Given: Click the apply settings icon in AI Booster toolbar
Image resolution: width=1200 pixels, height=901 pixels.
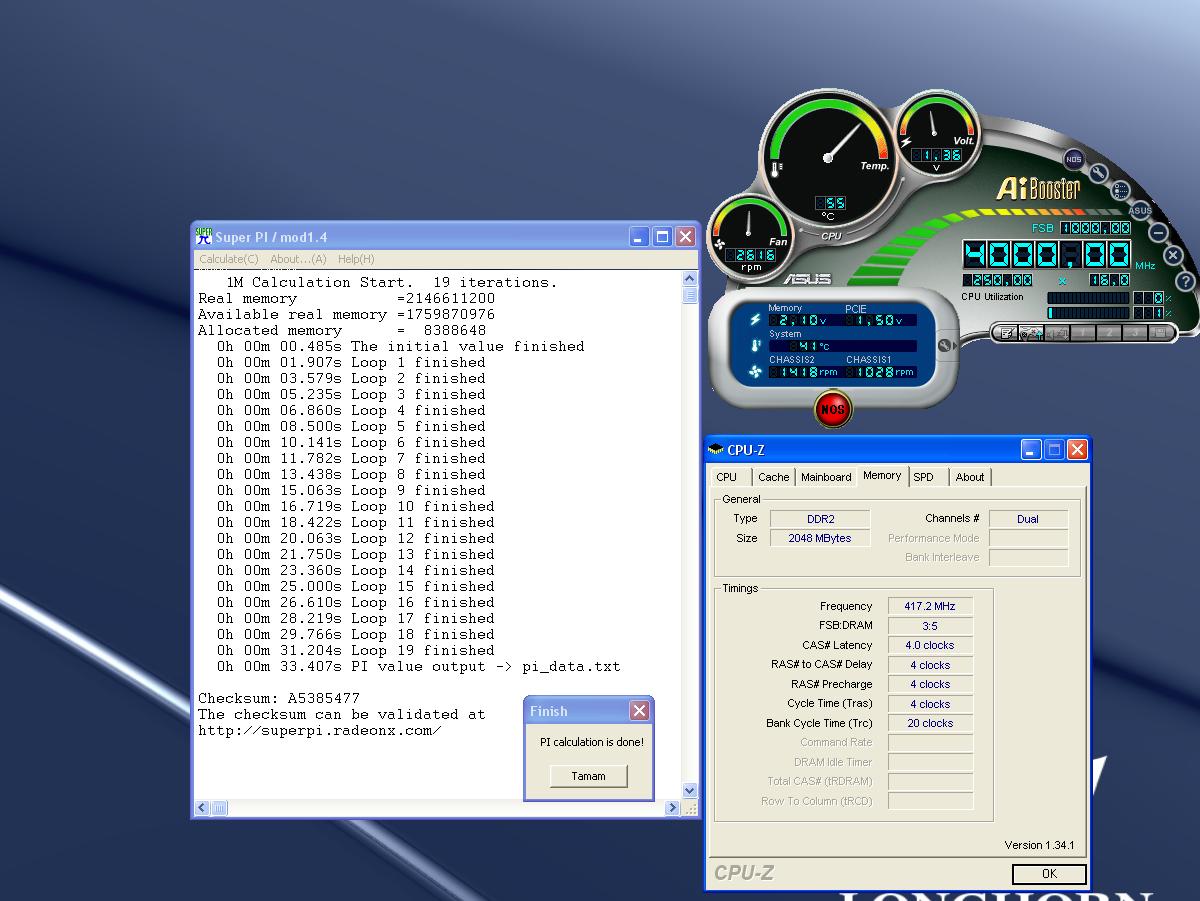Looking at the screenshot, I should pos(1031,333).
